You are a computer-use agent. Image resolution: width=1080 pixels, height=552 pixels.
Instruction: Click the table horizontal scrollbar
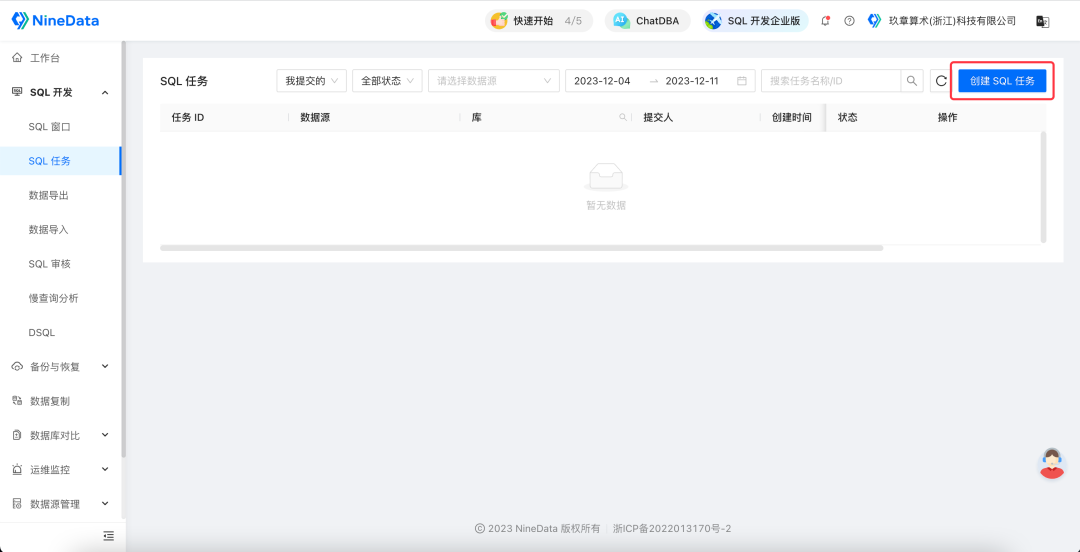tap(521, 247)
